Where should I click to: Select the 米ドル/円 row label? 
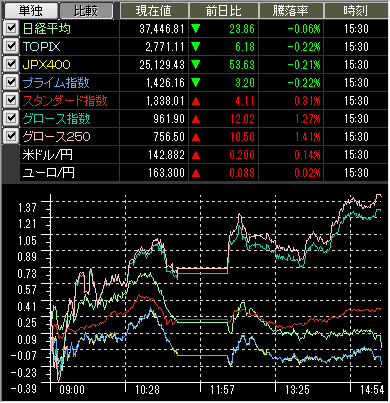click(47, 155)
